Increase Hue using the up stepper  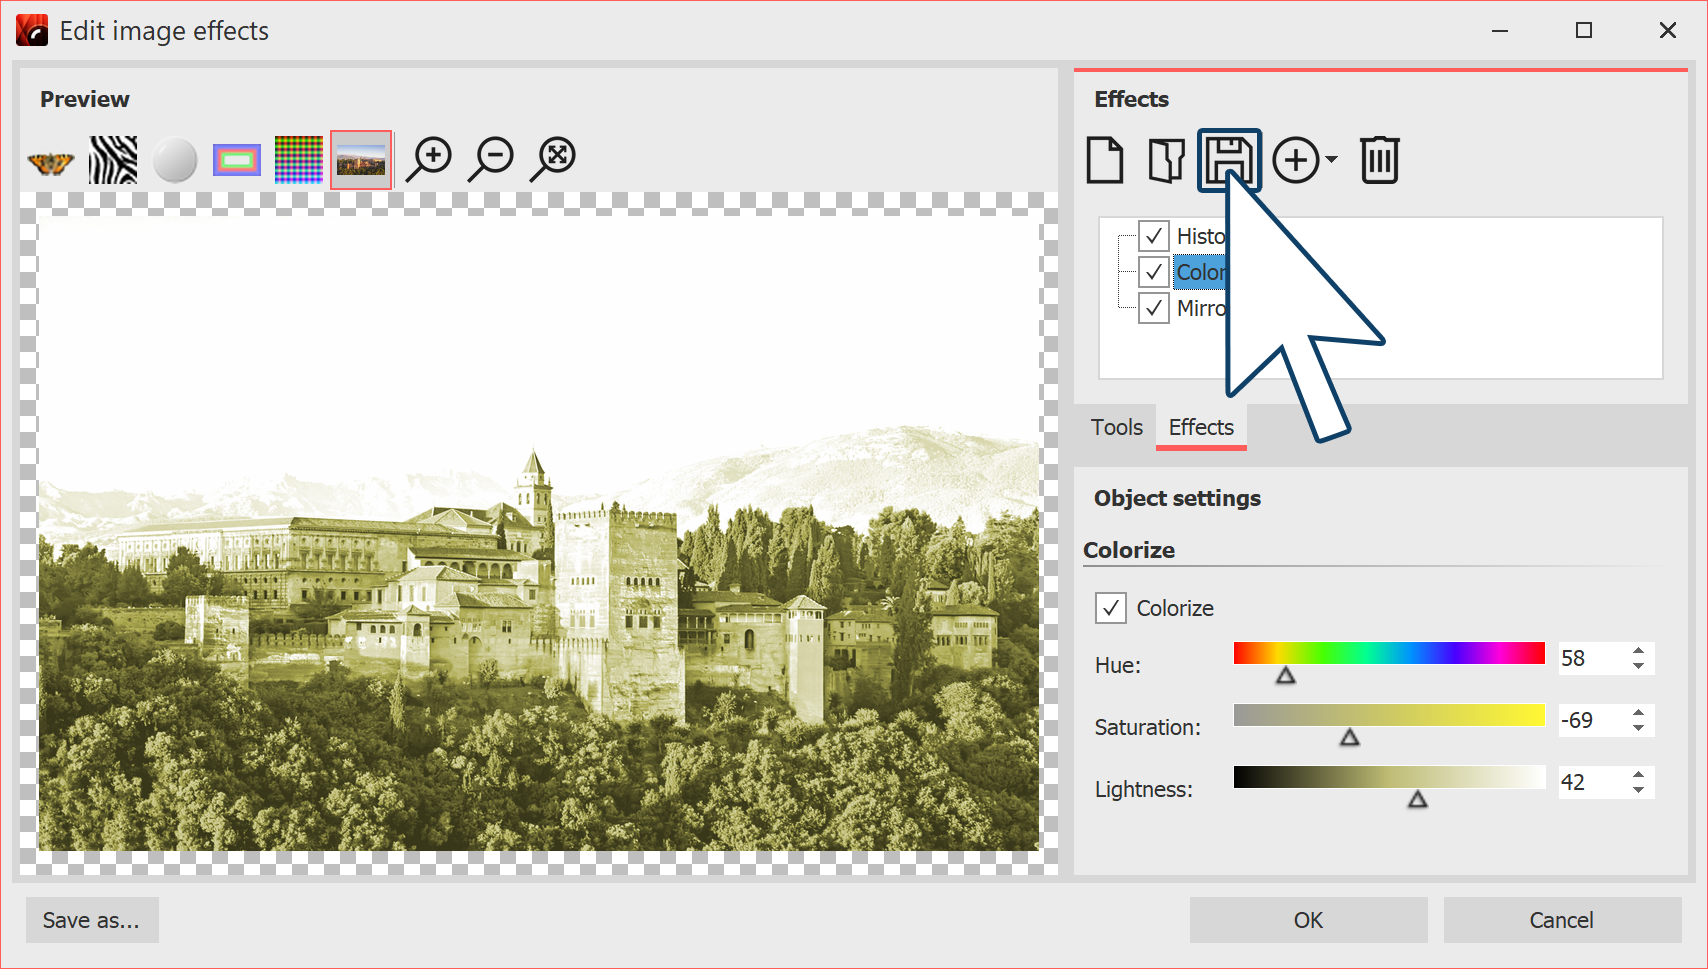1638,651
